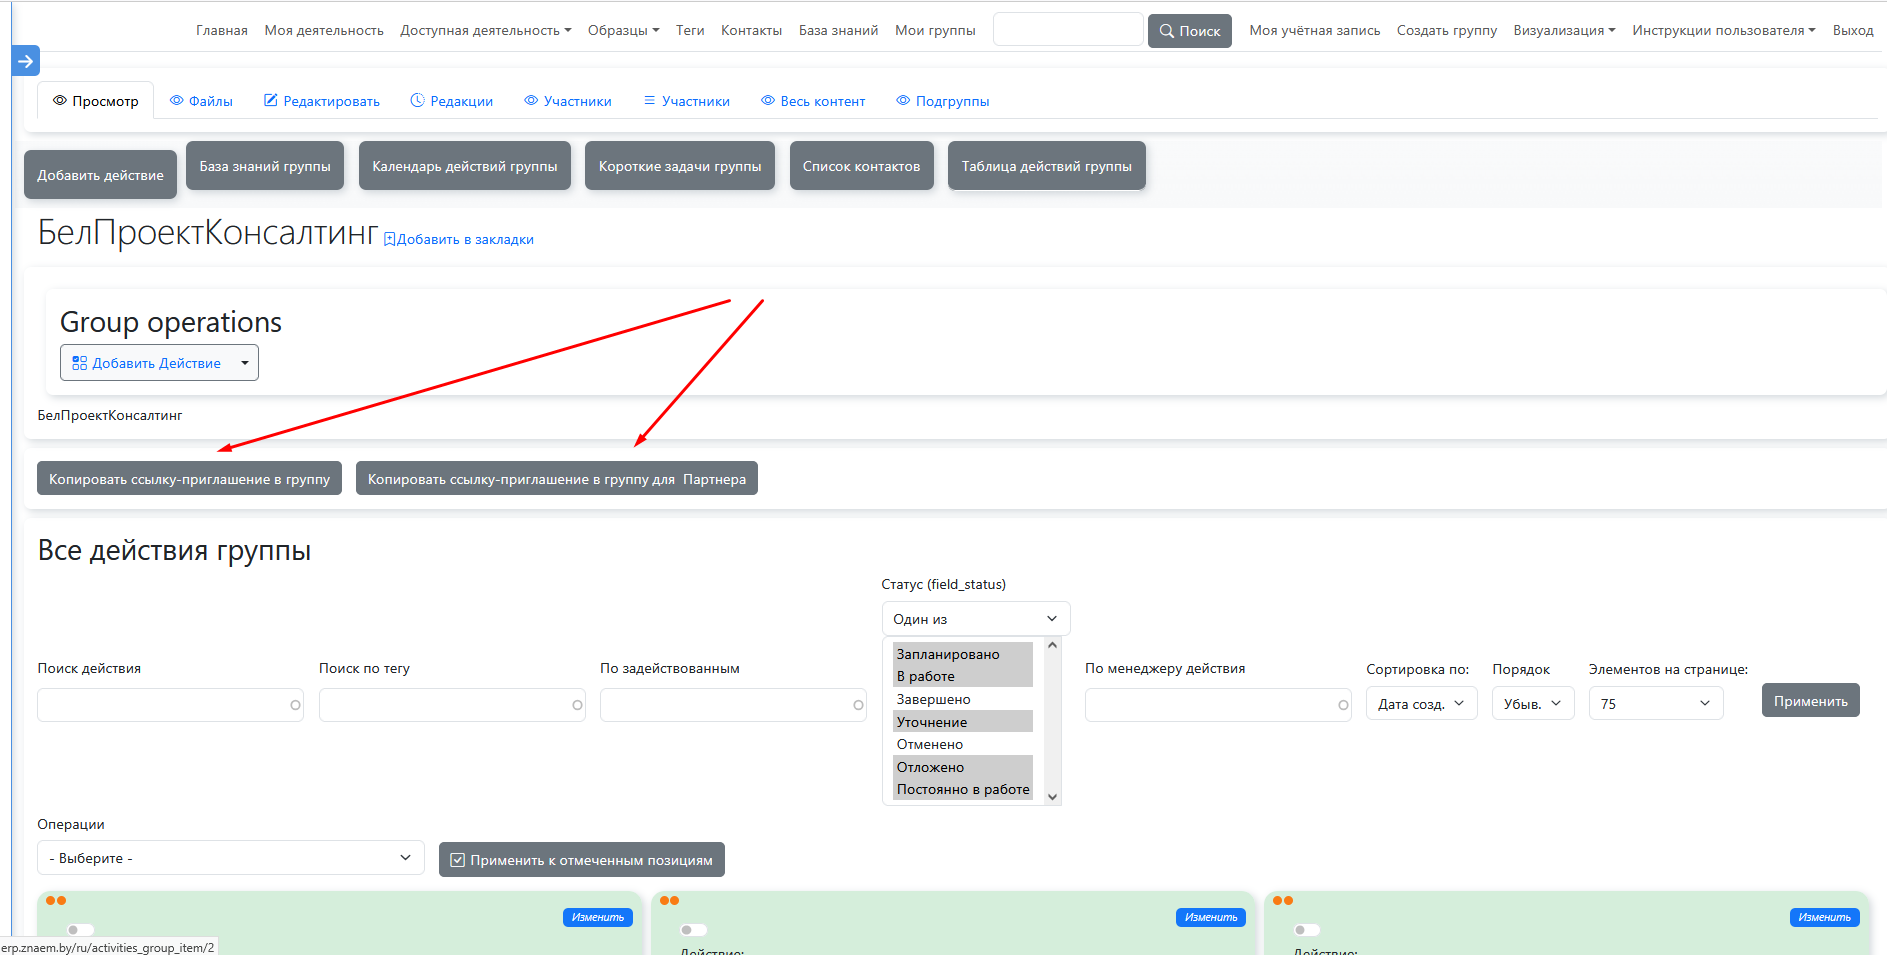Click the pencil icon on Редактировать tab
1887x955 pixels.
270,101
